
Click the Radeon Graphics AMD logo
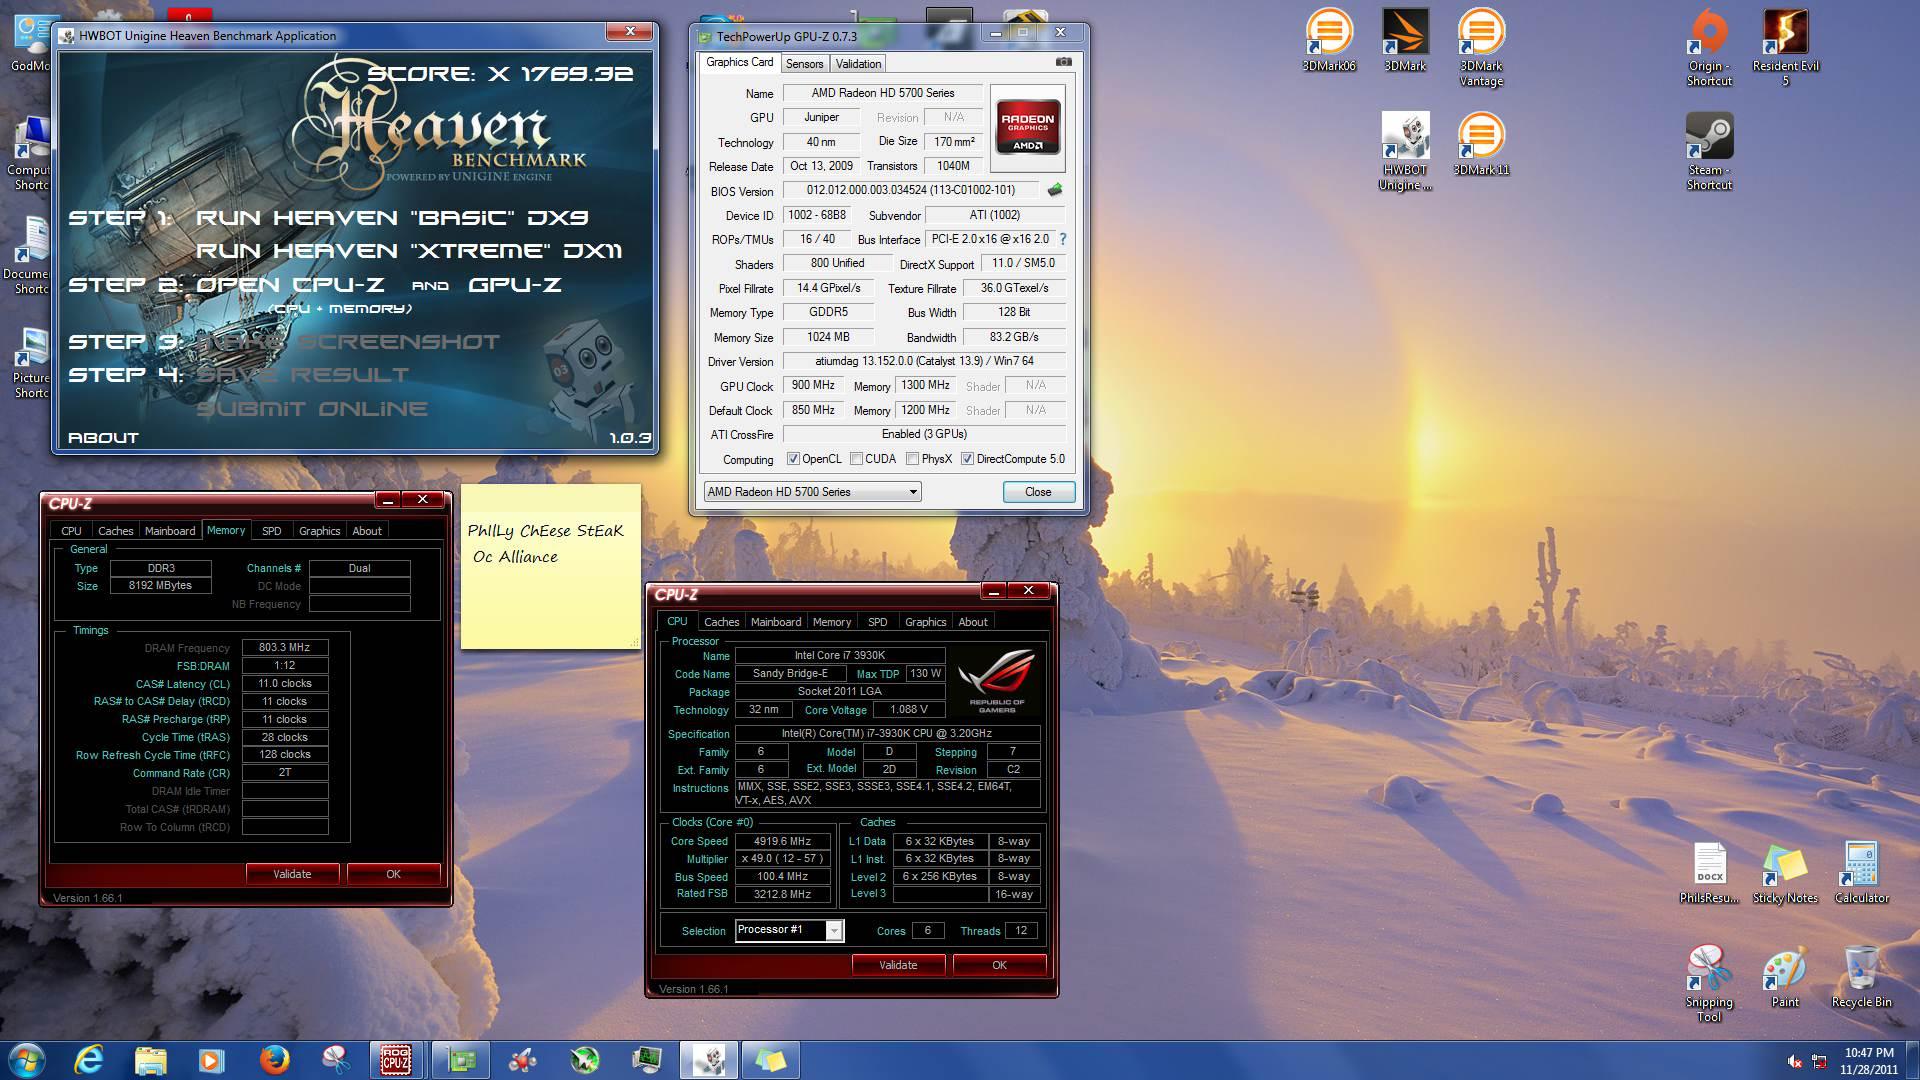pyautogui.click(x=1028, y=128)
